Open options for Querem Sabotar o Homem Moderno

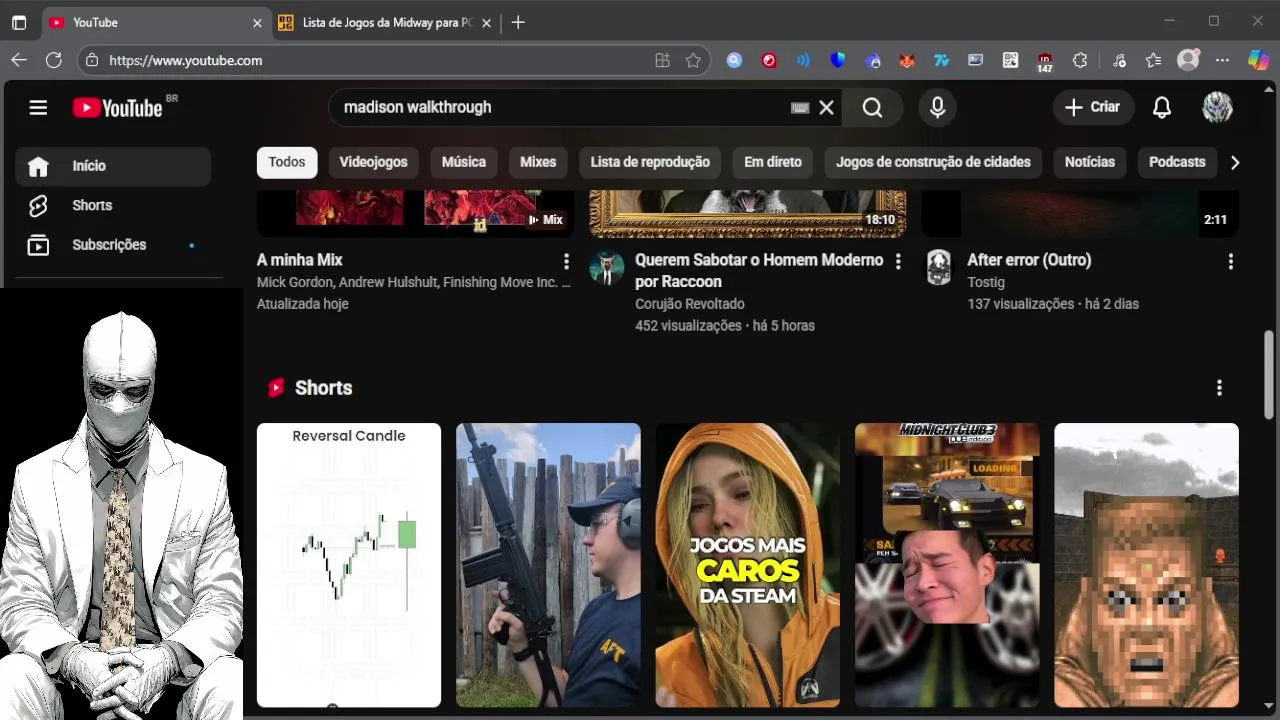(898, 261)
